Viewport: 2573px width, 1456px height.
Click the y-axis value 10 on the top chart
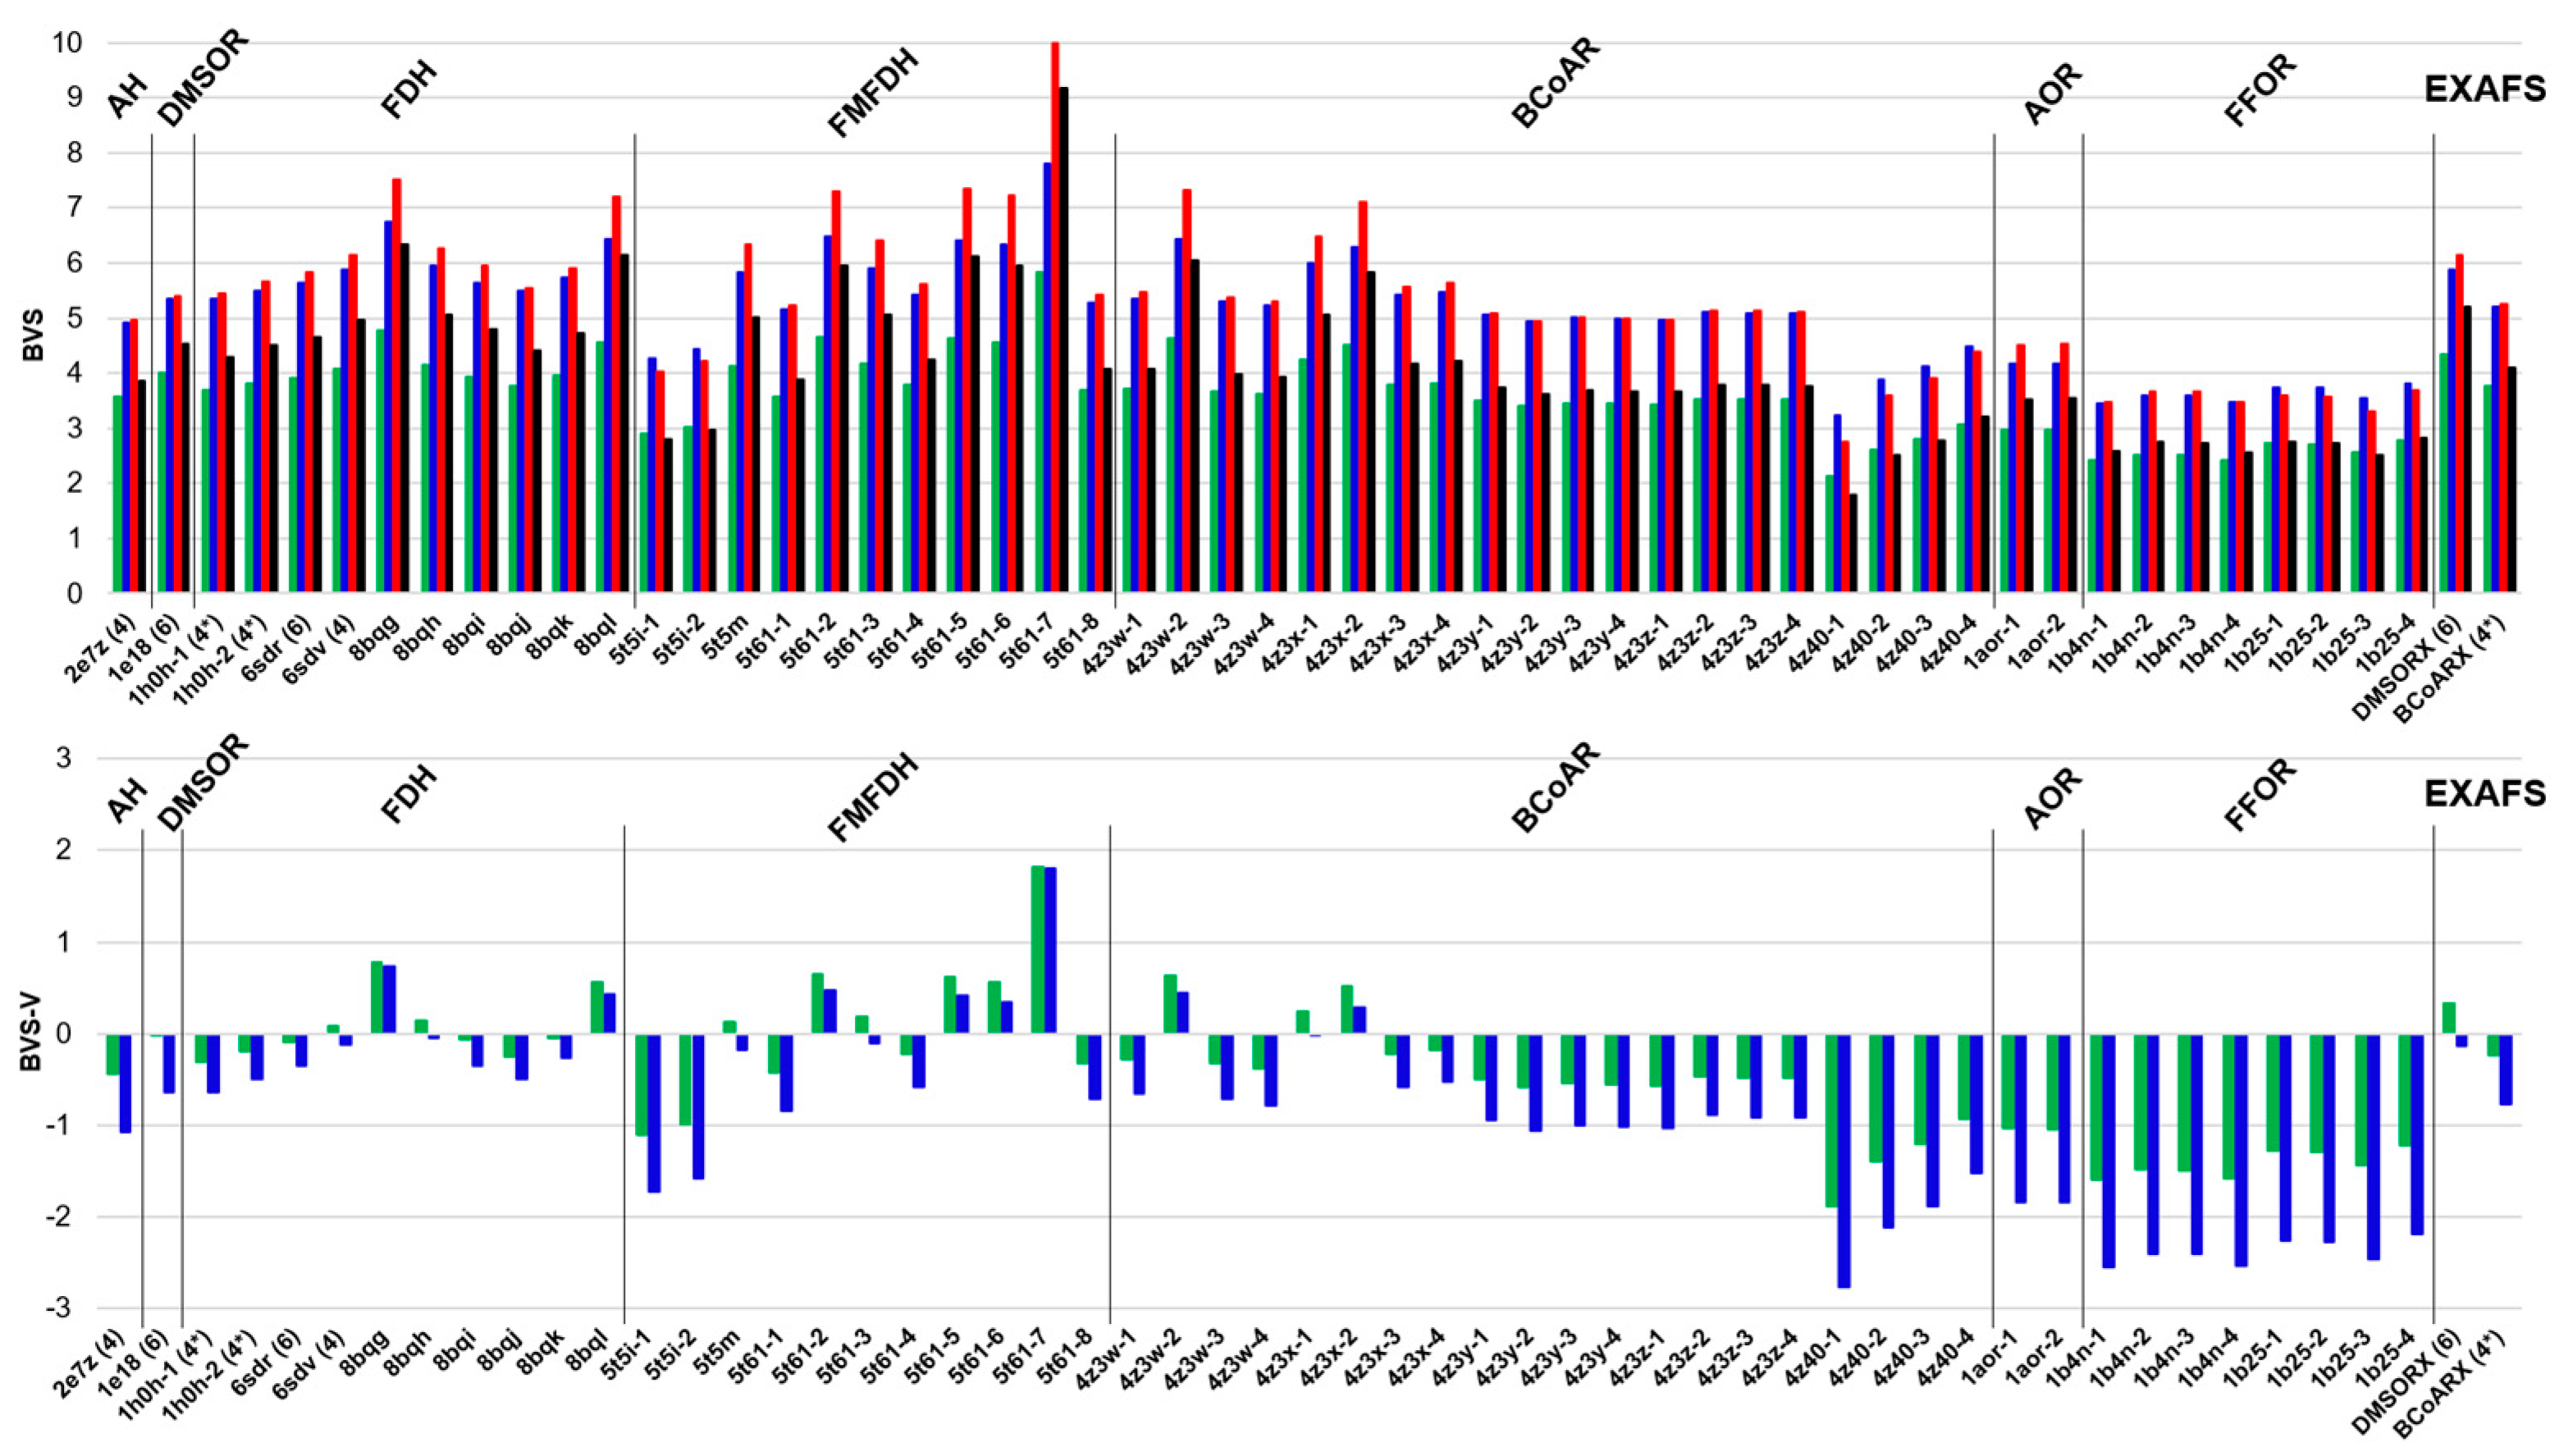[70, 43]
